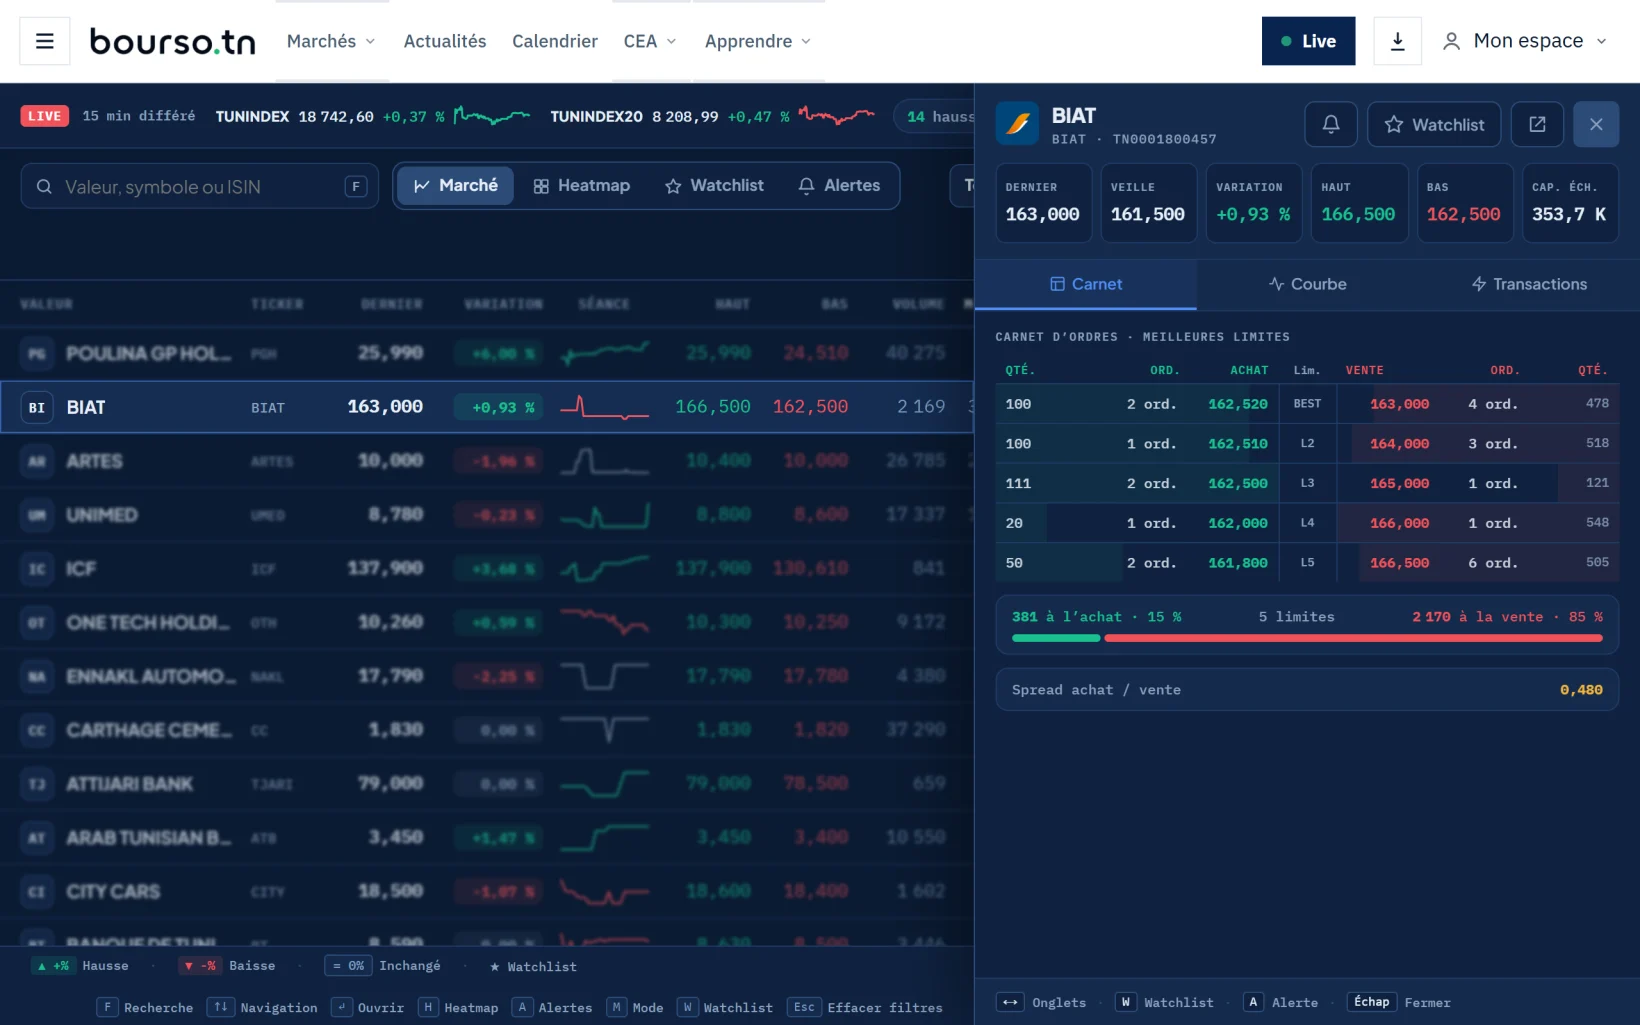
Task: Click the L5 ask price 166,500
Action: (x=1399, y=563)
